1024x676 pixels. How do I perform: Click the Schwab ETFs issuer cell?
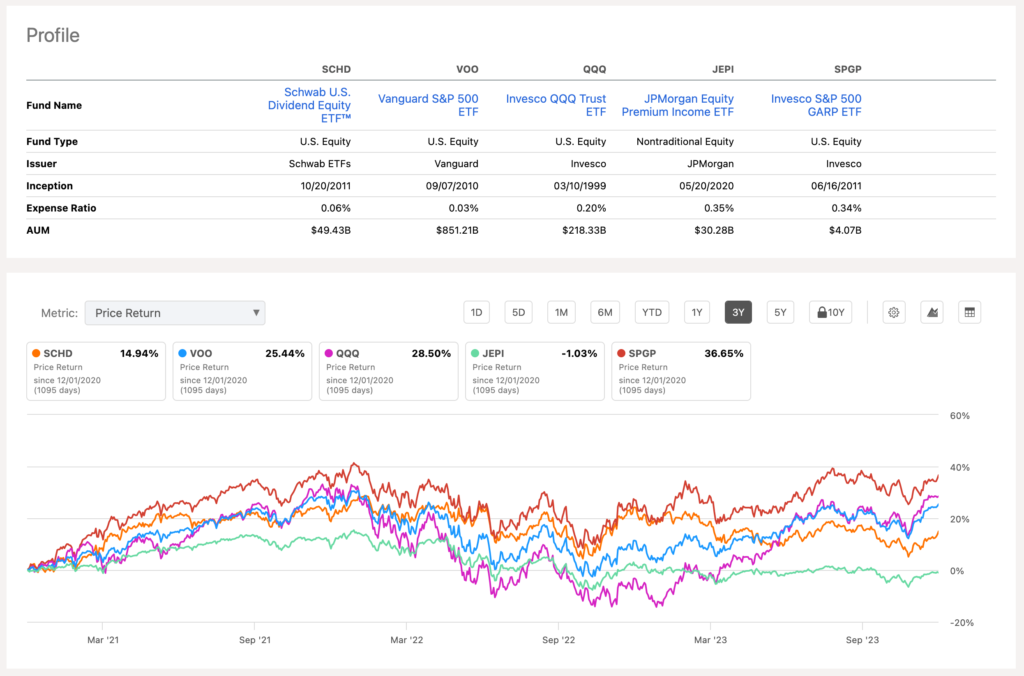[x=320, y=164]
